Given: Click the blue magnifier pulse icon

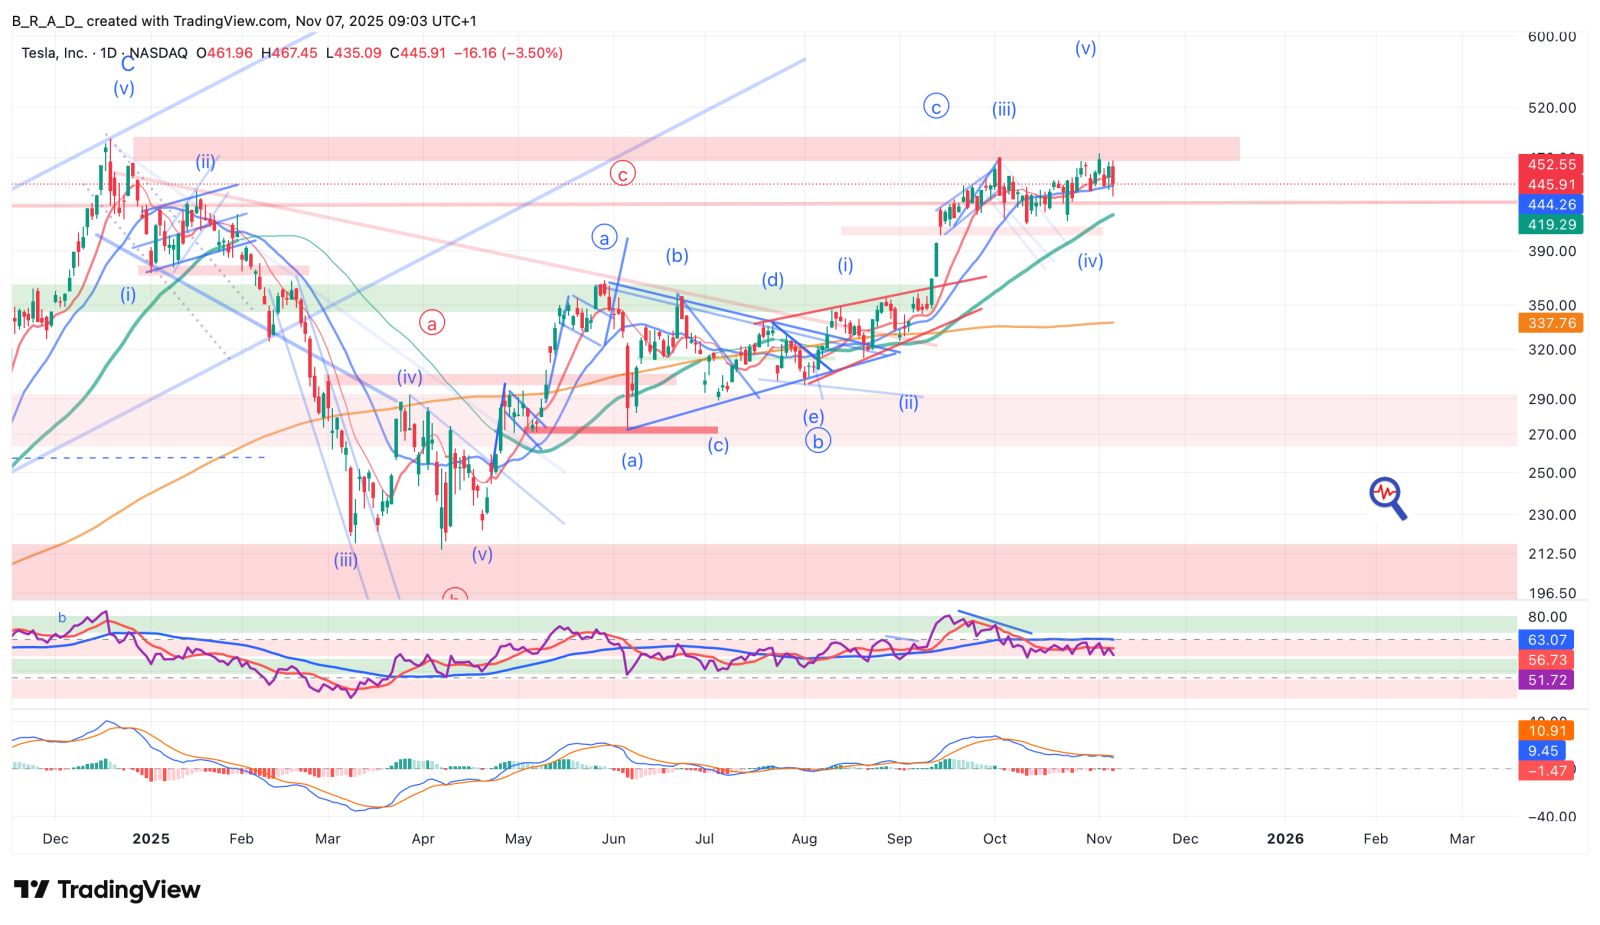Looking at the screenshot, I should pyautogui.click(x=1387, y=497).
